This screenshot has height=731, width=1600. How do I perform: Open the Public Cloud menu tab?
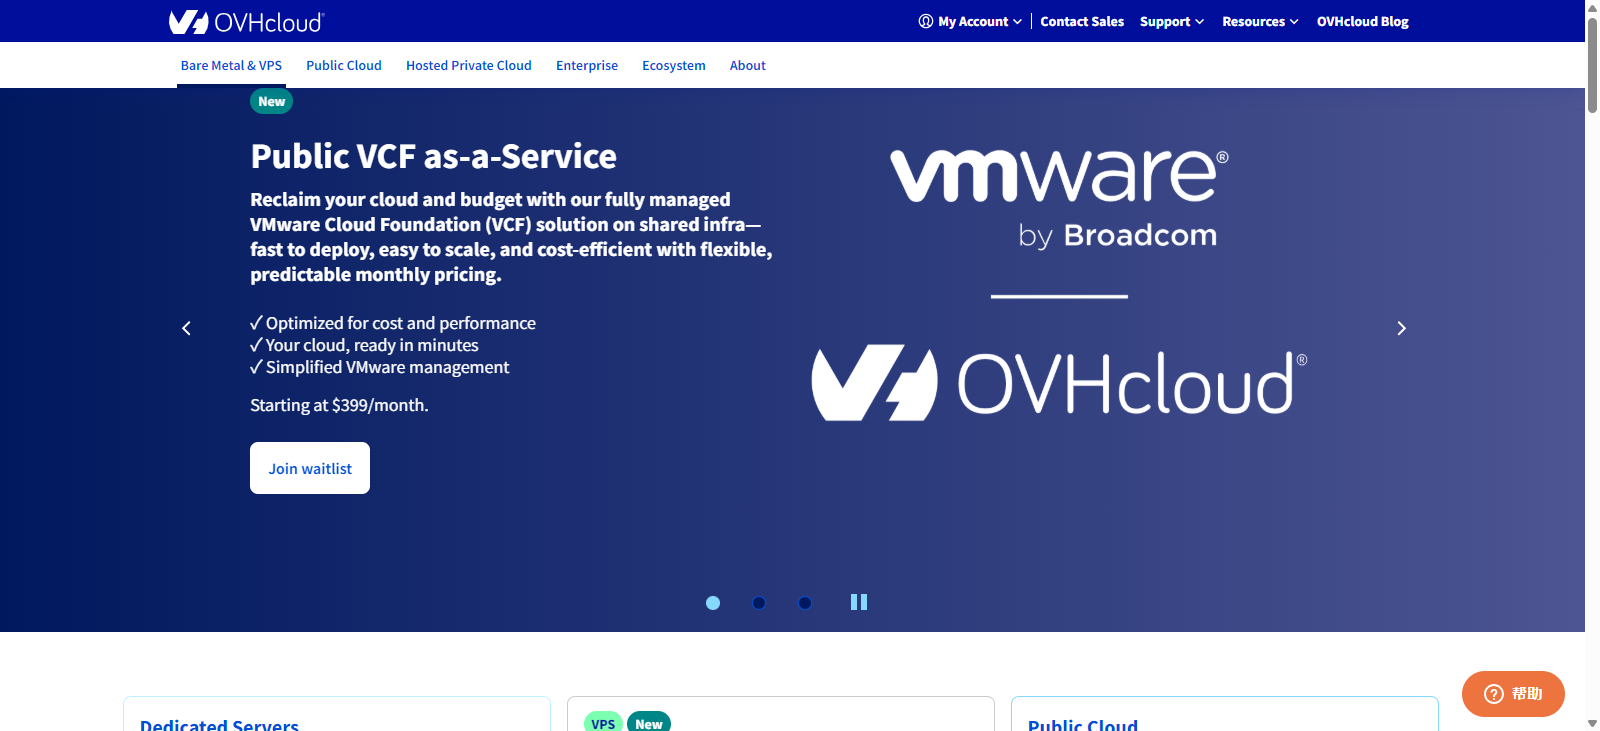[x=344, y=66]
